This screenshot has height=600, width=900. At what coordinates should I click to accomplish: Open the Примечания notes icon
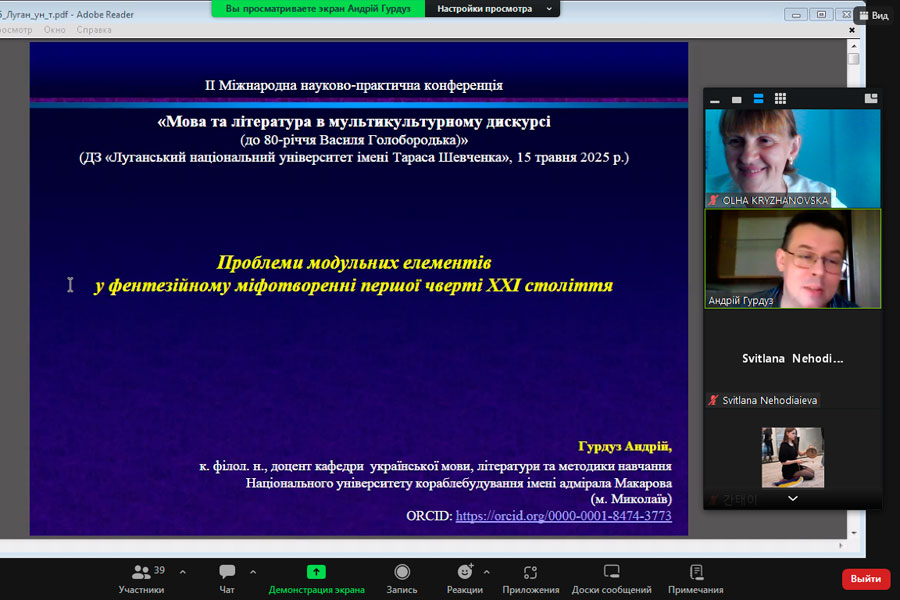tap(696, 571)
